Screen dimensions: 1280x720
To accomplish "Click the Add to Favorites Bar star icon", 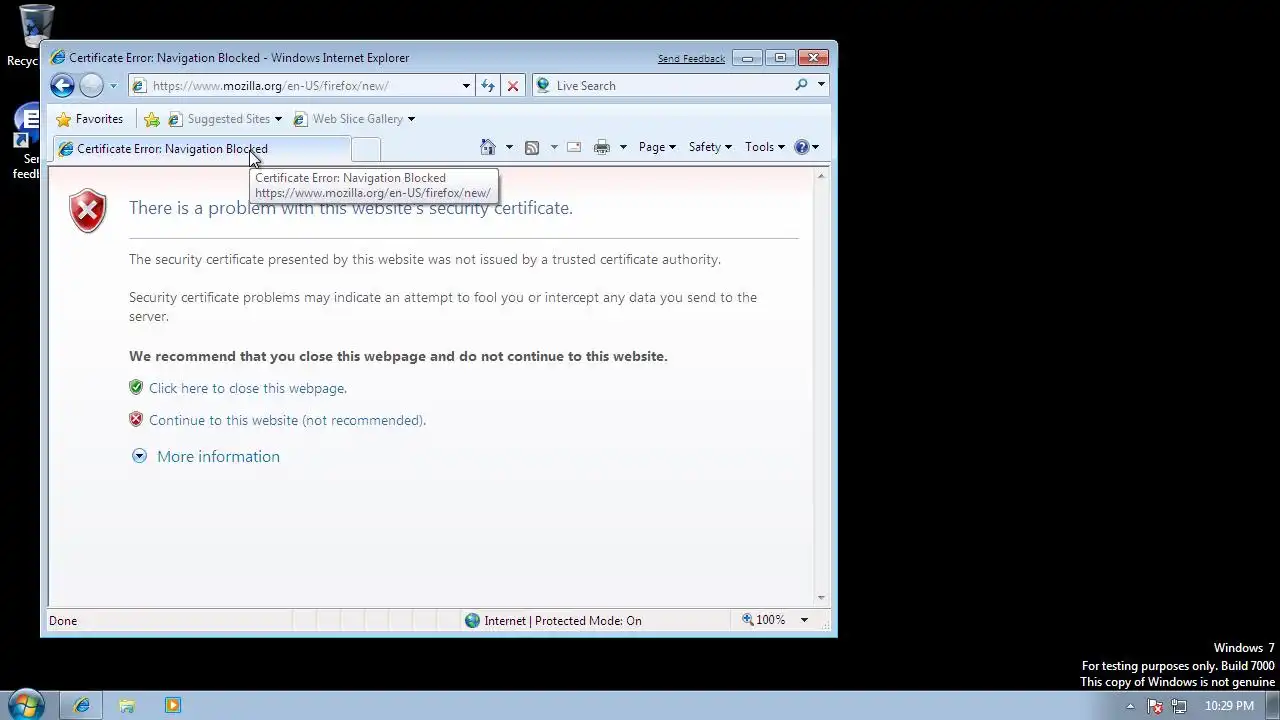I will coord(152,119).
